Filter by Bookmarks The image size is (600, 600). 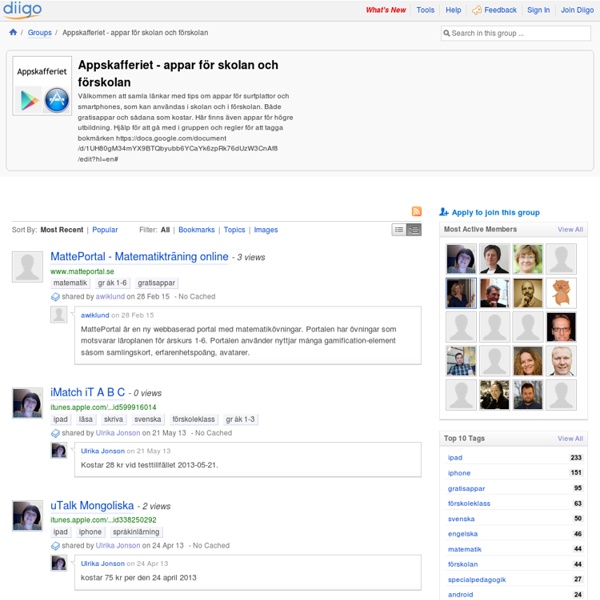(x=196, y=230)
